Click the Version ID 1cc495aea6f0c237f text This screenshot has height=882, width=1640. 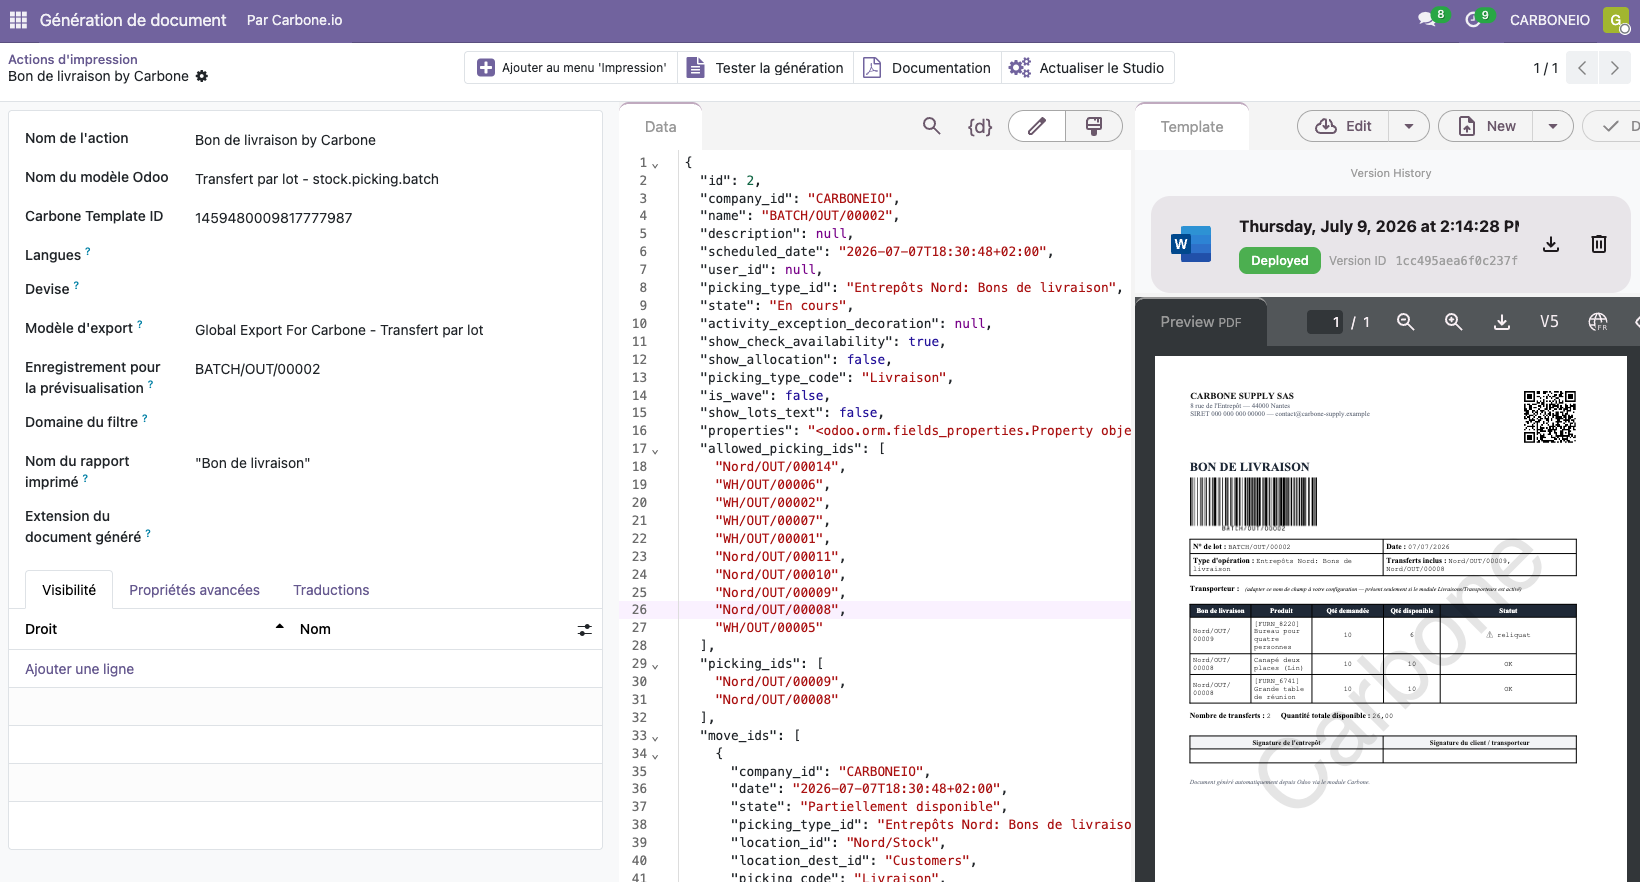pyautogui.click(x=1423, y=261)
